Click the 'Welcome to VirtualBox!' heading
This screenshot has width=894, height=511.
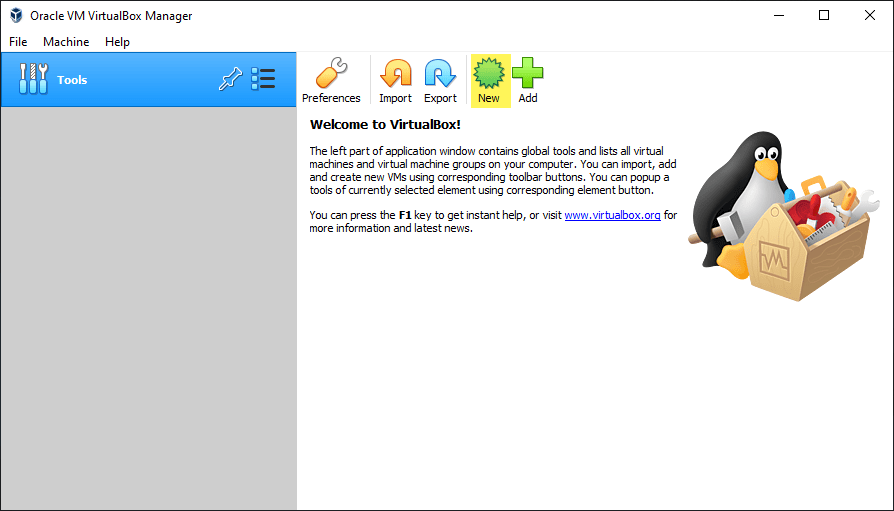(385, 124)
